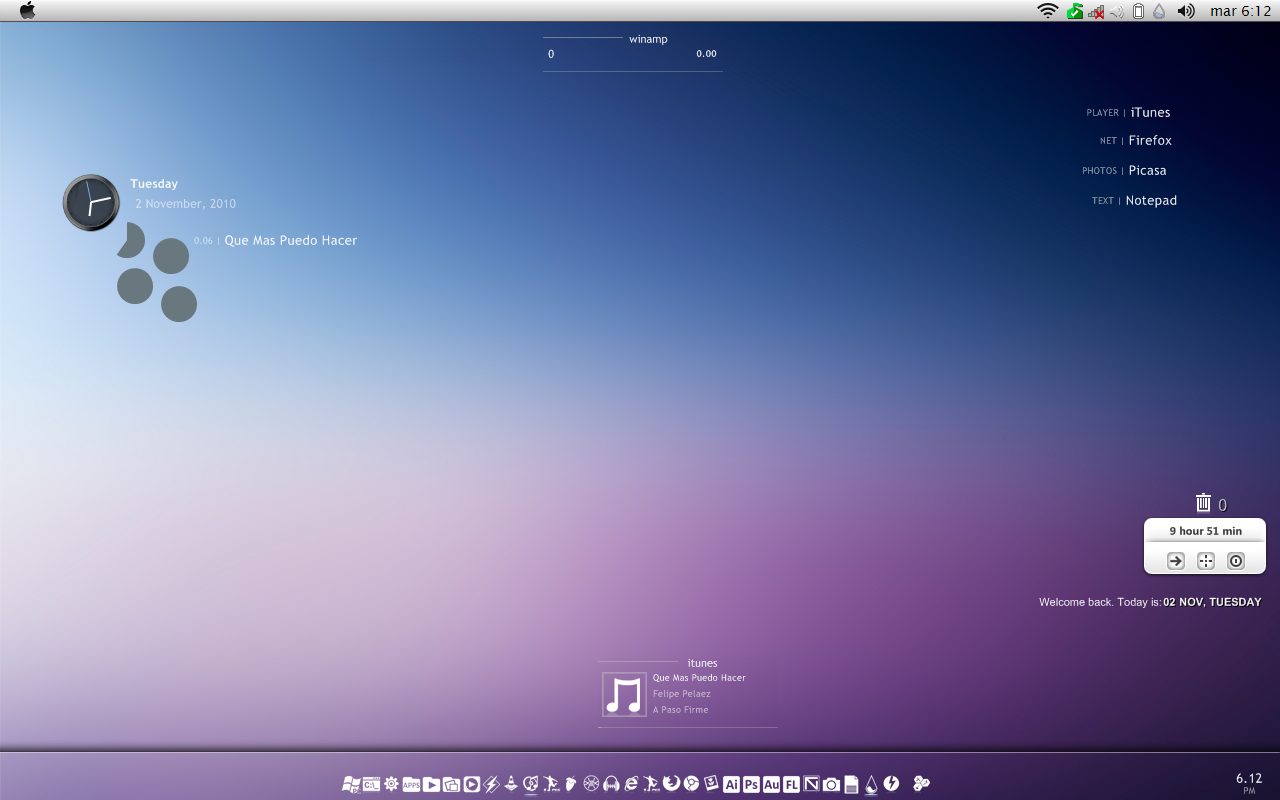This screenshot has width=1280, height=800.
Task: Click the '02 NOV, TUESDAY' welcome date text
Action: 1212,602
